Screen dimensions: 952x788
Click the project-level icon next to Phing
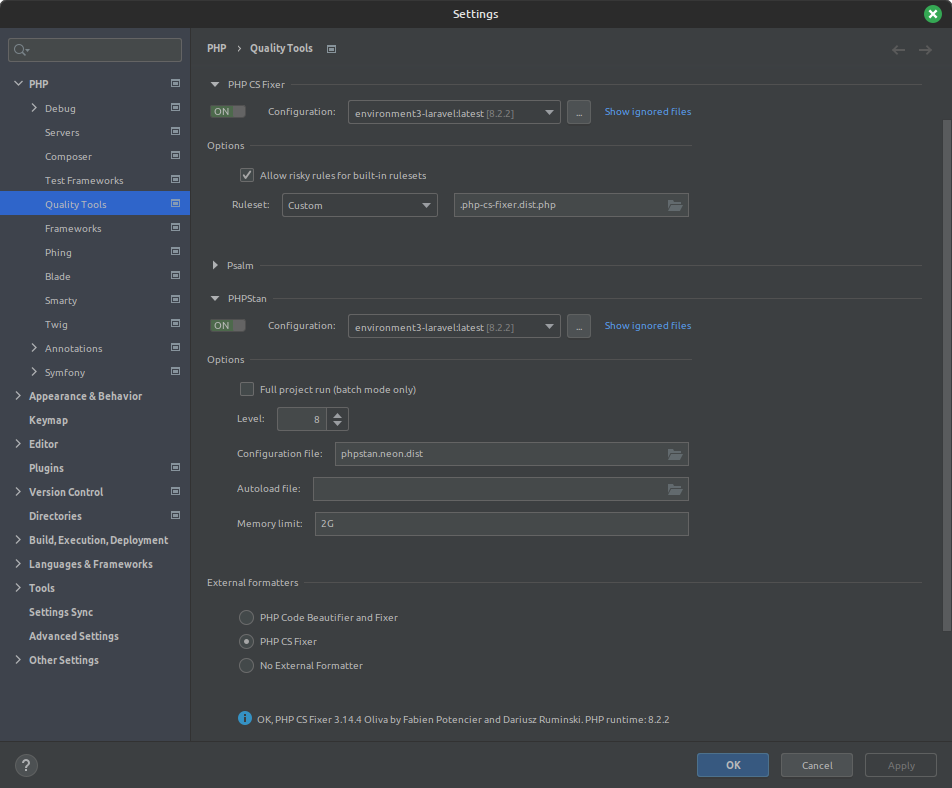tap(175, 251)
